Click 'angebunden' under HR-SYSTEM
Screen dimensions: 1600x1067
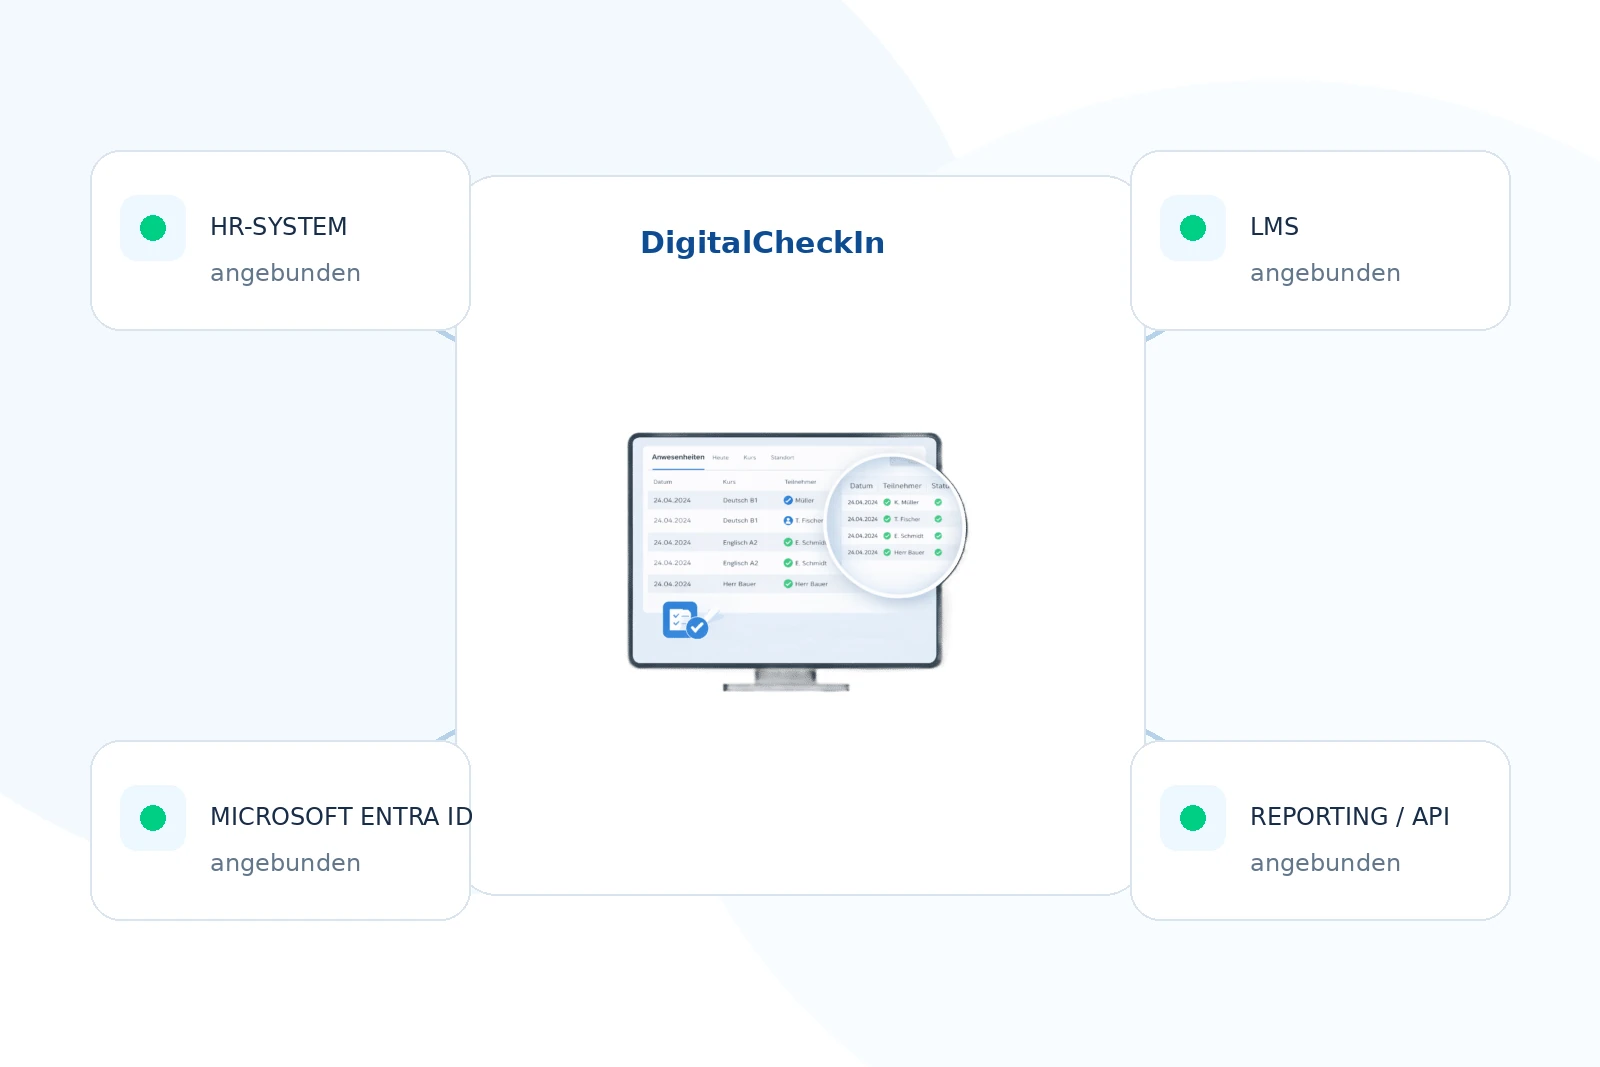coord(285,273)
